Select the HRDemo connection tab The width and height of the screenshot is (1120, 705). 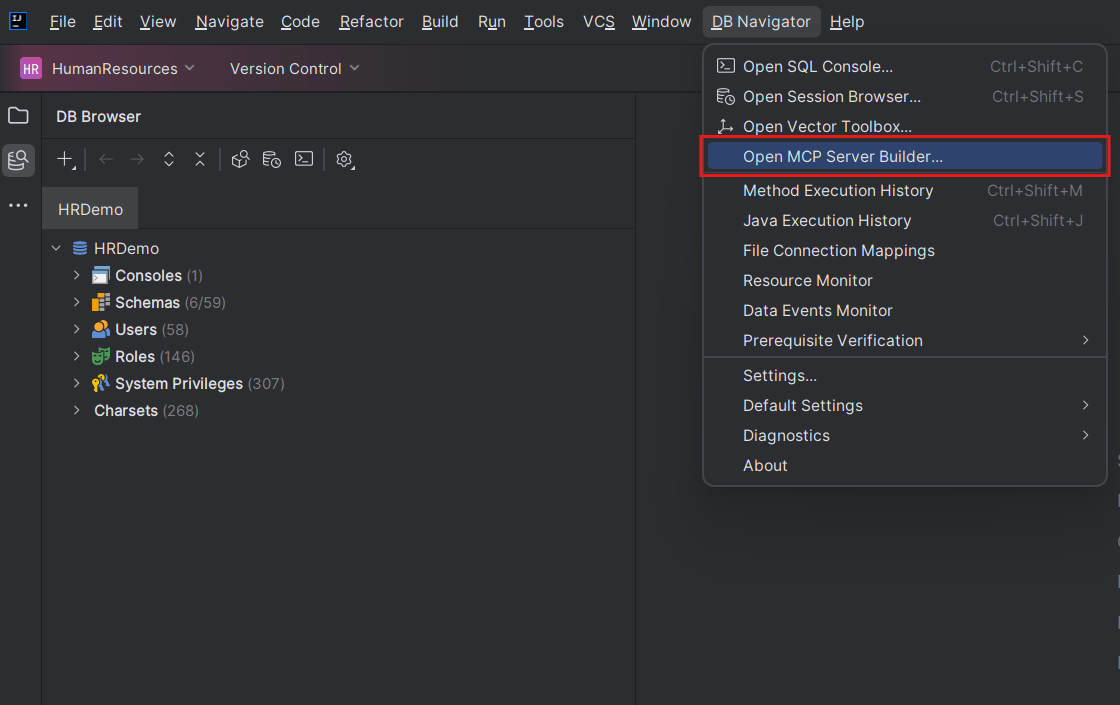click(x=90, y=209)
